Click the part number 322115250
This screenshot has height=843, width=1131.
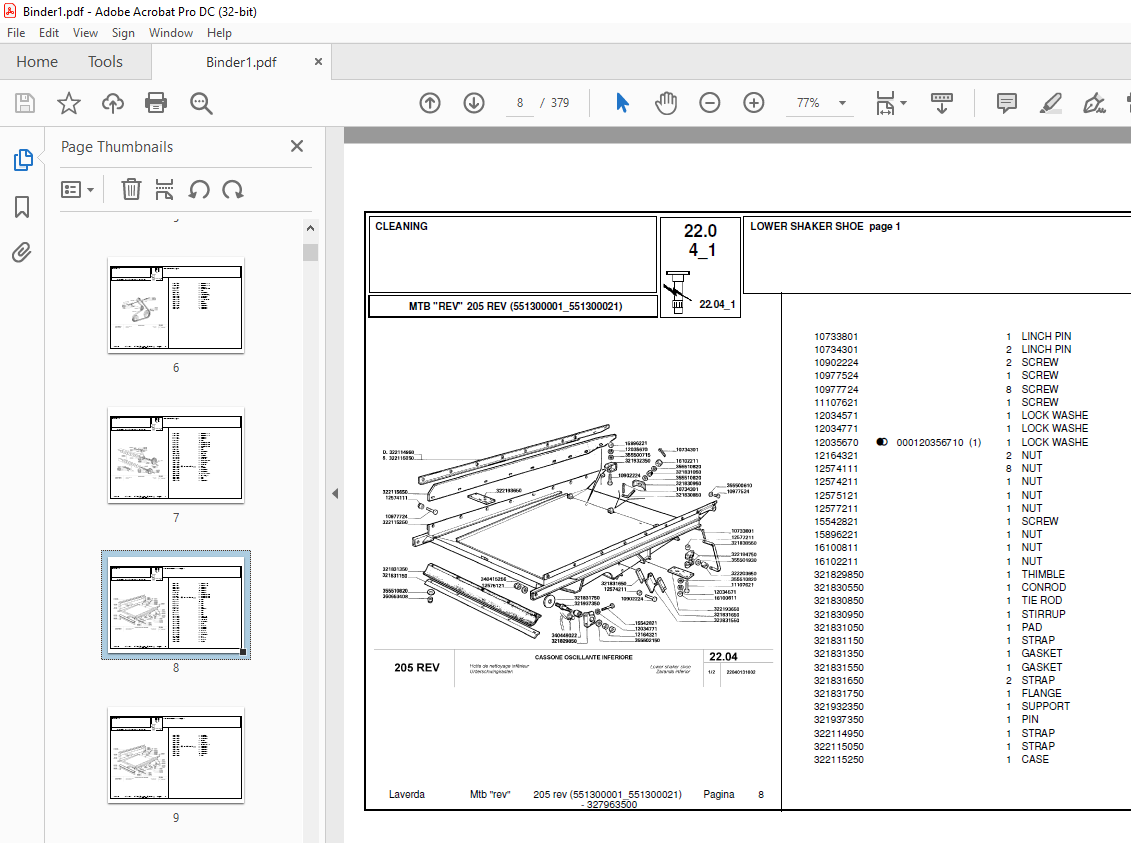click(838, 760)
